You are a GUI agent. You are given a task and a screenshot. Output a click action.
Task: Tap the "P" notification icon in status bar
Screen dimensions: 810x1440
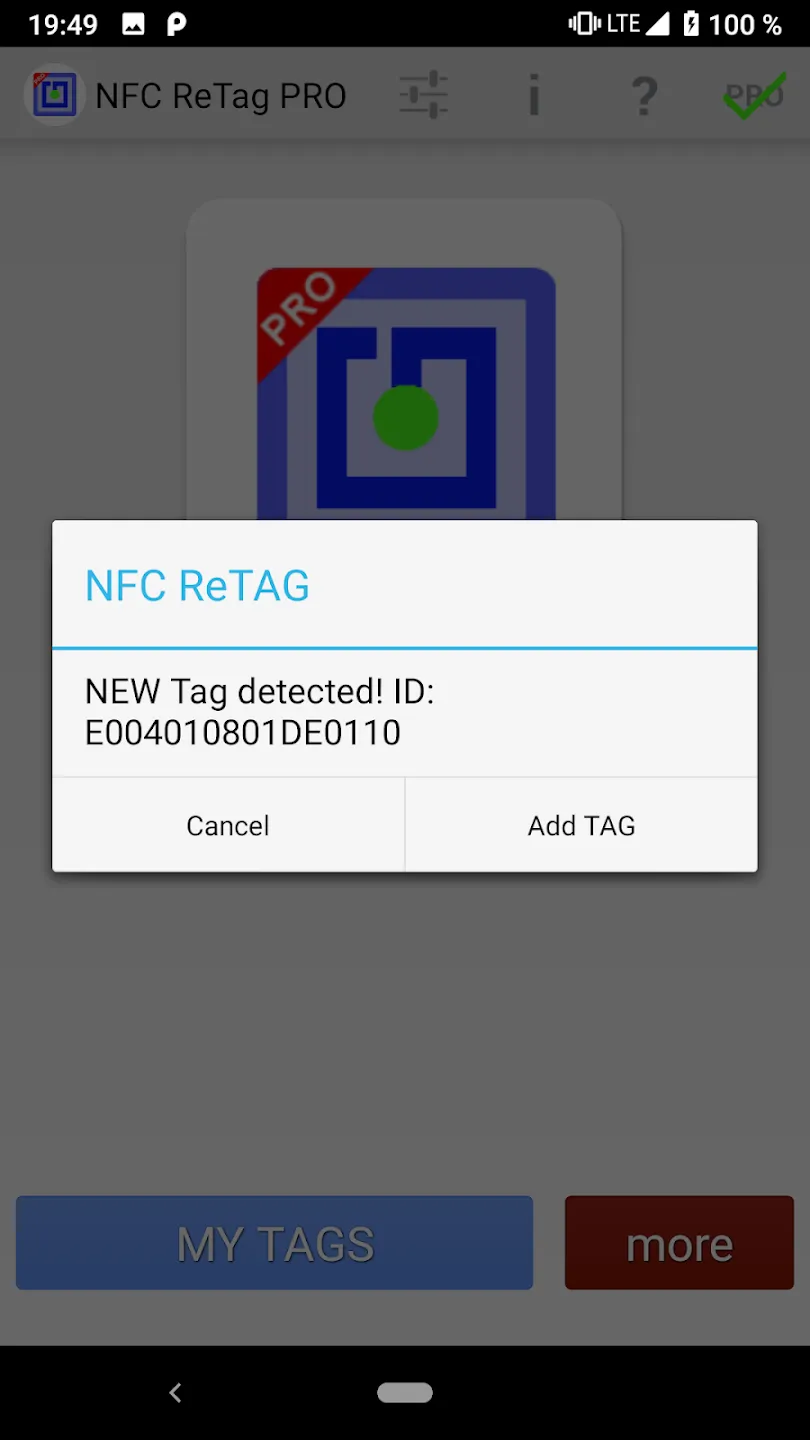click(176, 25)
